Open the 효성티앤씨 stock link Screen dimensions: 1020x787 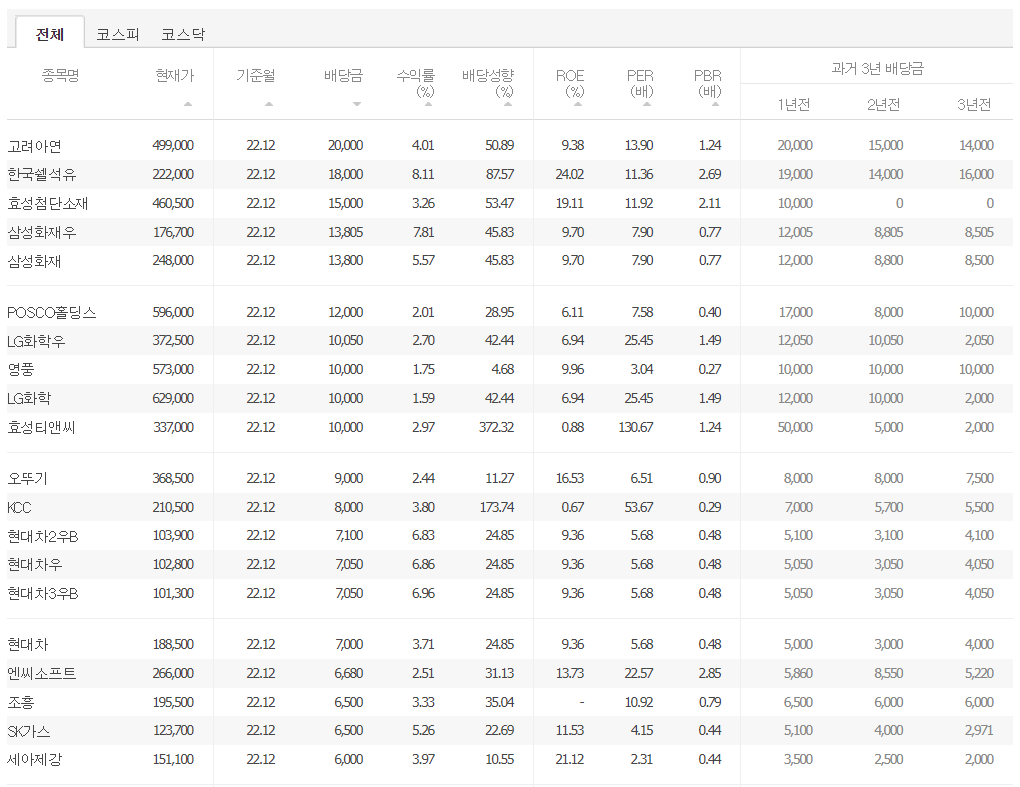(42, 428)
